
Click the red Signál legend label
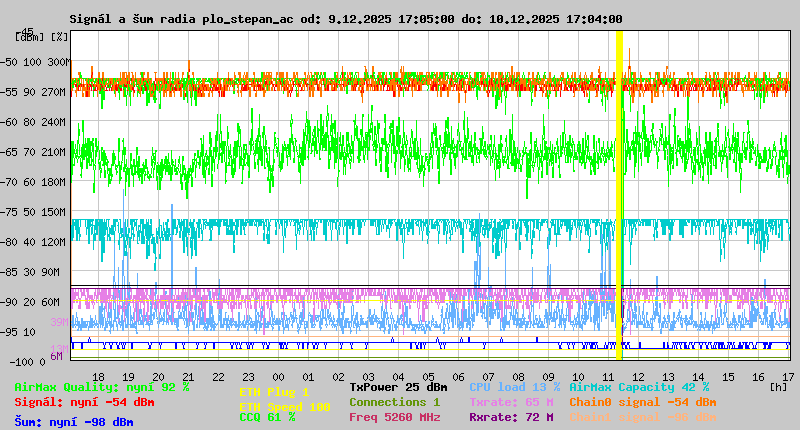(84, 402)
